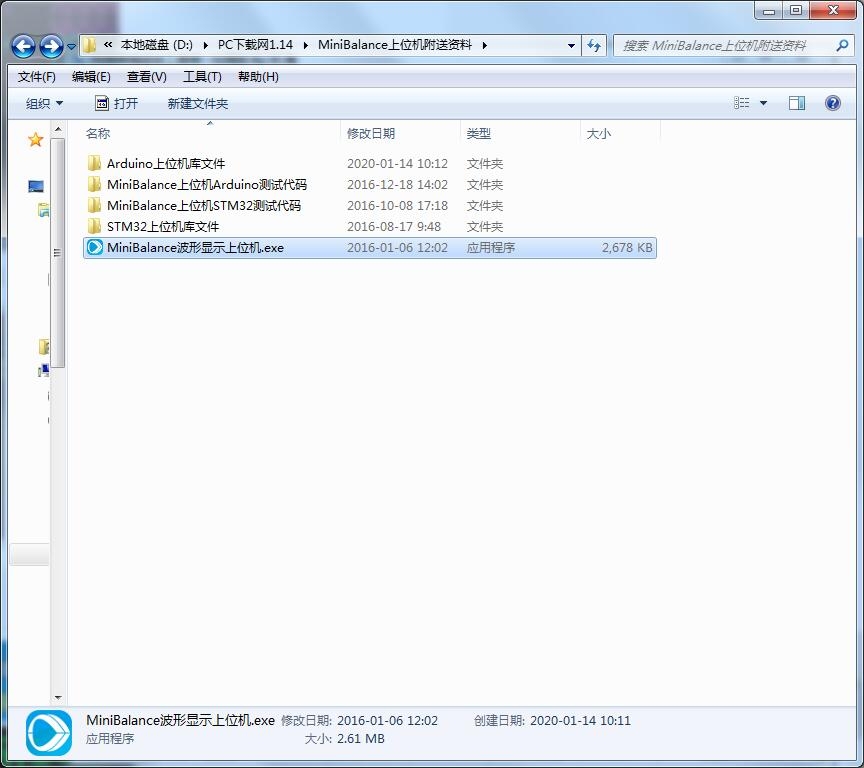Create folder with 新建文件夹
Viewport: 864px width, 768px height.
pyautogui.click(x=197, y=103)
